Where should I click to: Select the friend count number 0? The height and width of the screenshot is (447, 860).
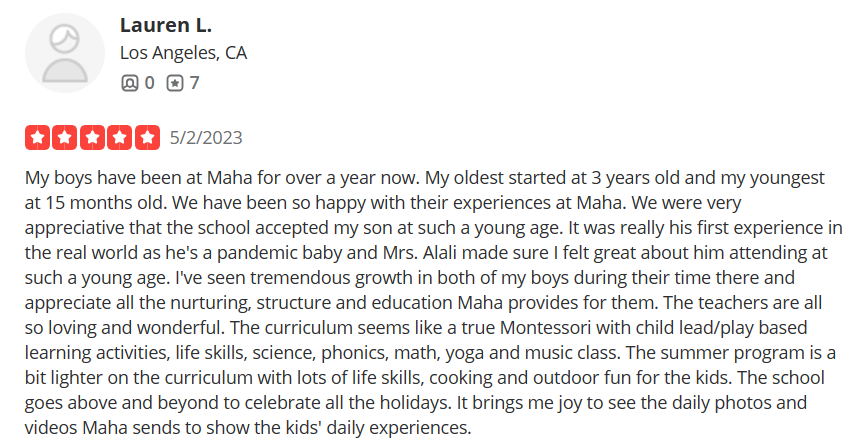(149, 83)
